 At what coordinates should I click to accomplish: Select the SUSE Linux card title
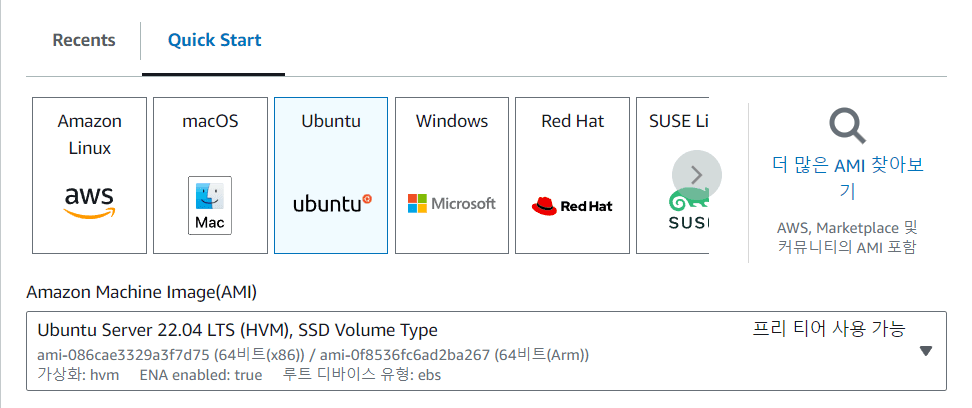point(679,121)
